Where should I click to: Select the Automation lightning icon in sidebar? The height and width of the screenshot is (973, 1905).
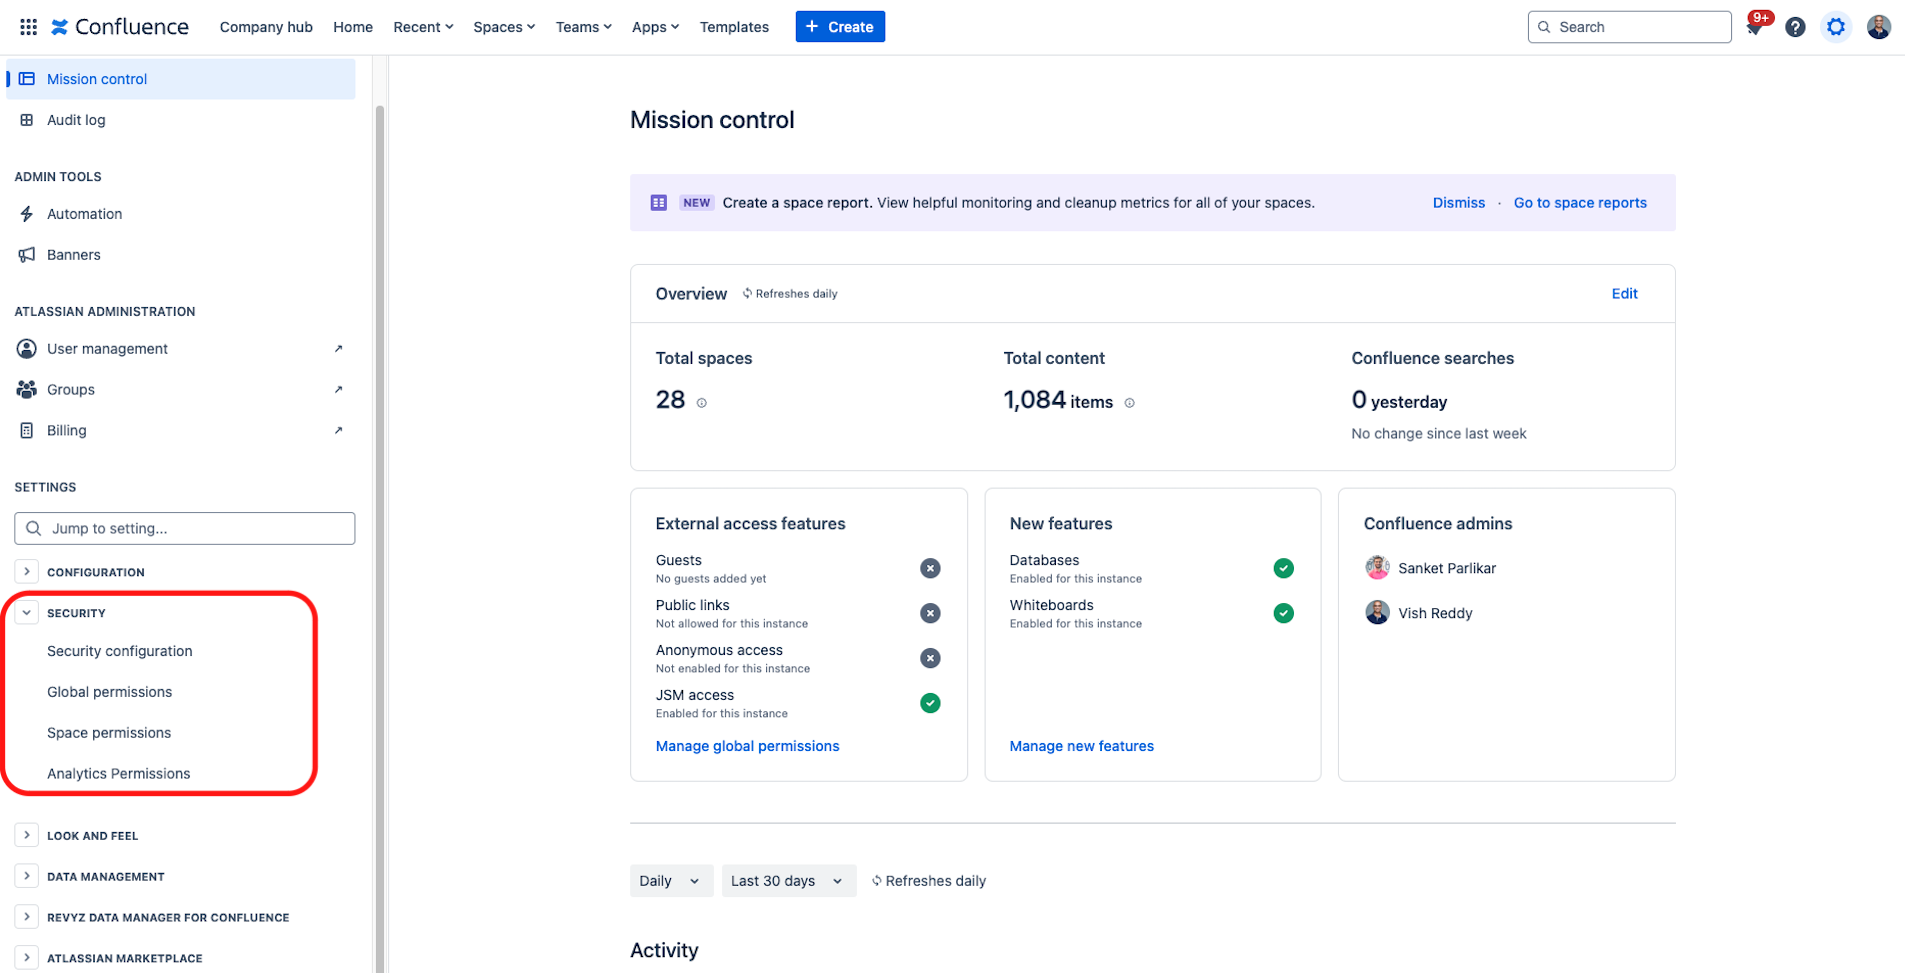click(x=27, y=213)
